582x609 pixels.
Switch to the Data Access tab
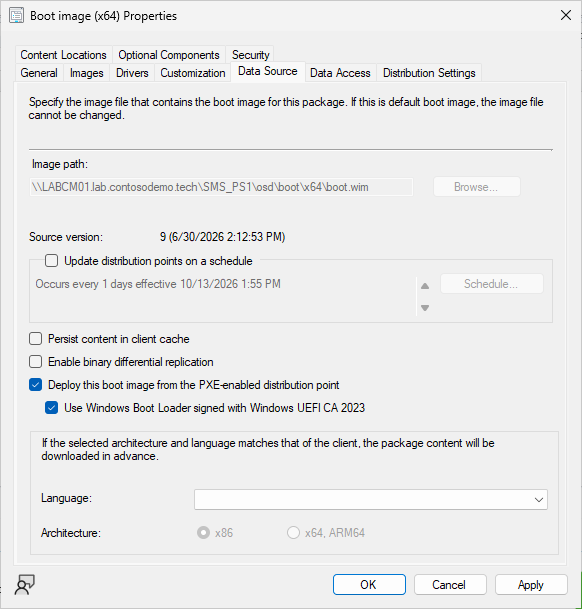pos(340,73)
